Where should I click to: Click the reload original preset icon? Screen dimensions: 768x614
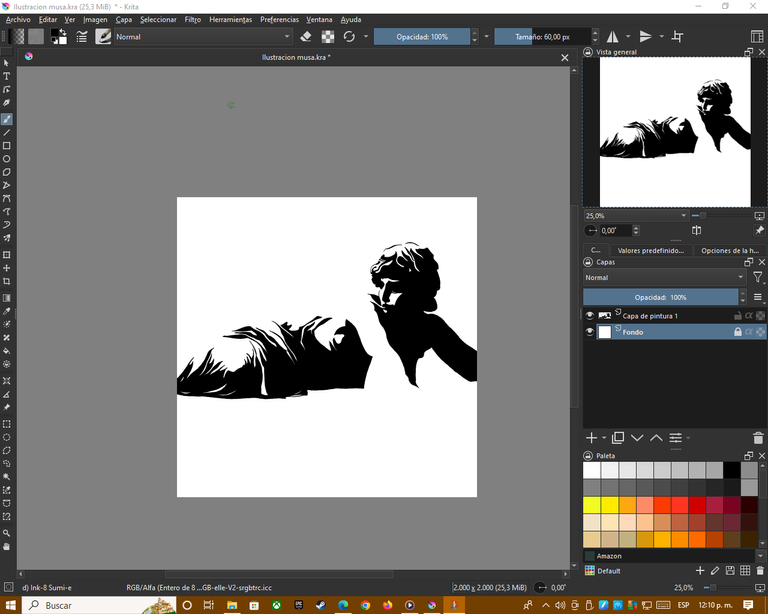pos(349,37)
